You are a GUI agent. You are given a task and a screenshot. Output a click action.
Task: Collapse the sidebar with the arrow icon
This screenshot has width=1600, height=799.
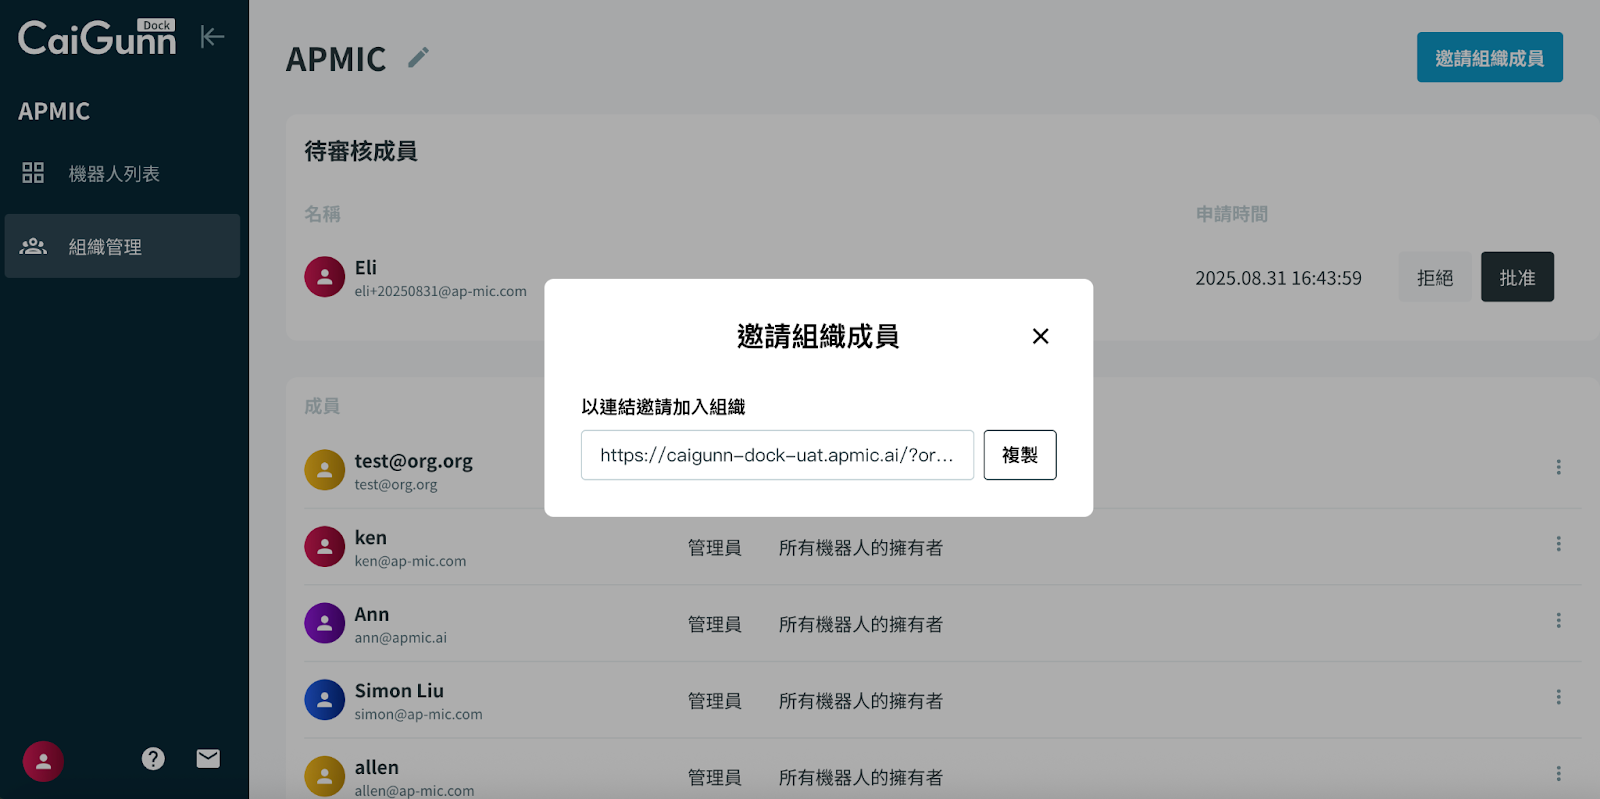pos(212,37)
